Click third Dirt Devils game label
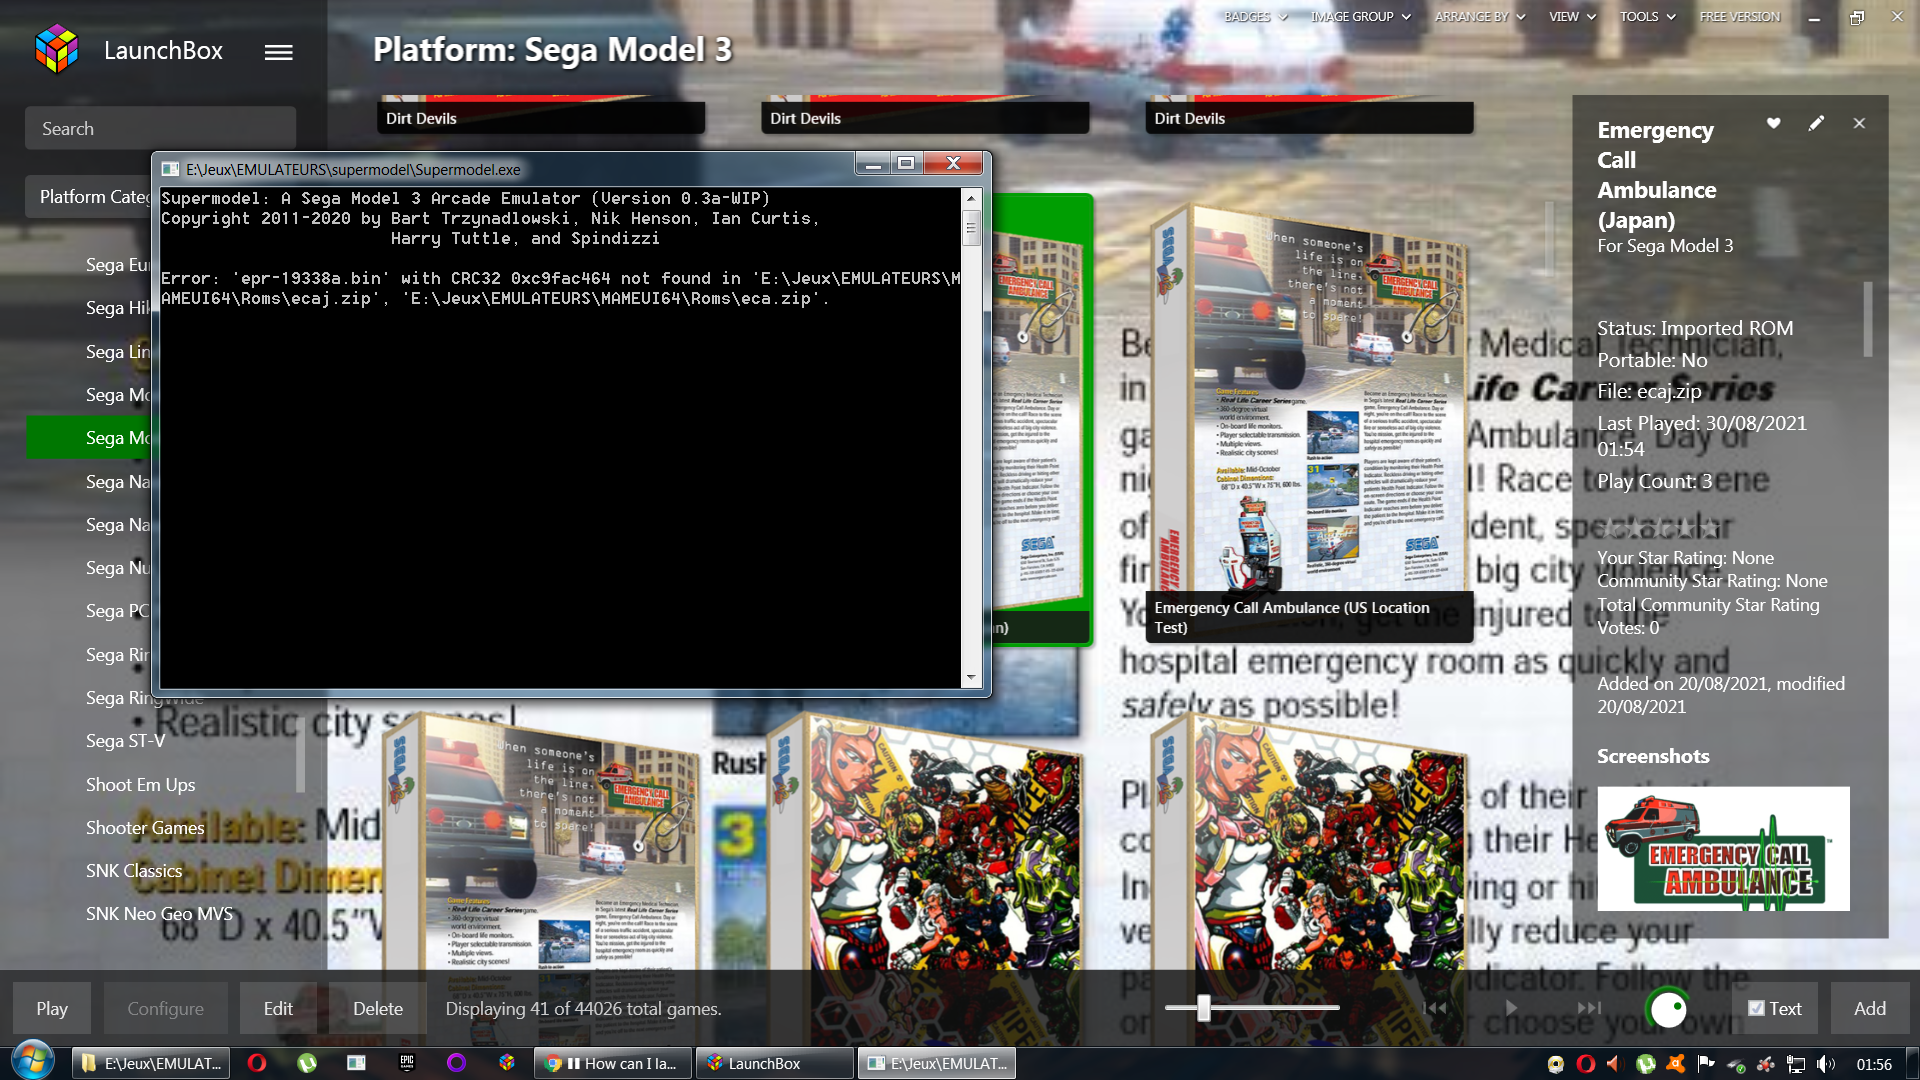Image resolution: width=1920 pixels, height=1080 pixels. tap(1309, 118)
